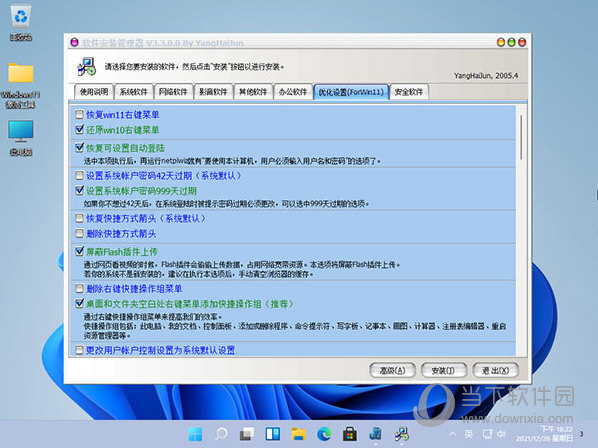Uncheck 屏蔽Flash插件上传 checkbox
The image size is (598, 448).
[x=79, y=251]
